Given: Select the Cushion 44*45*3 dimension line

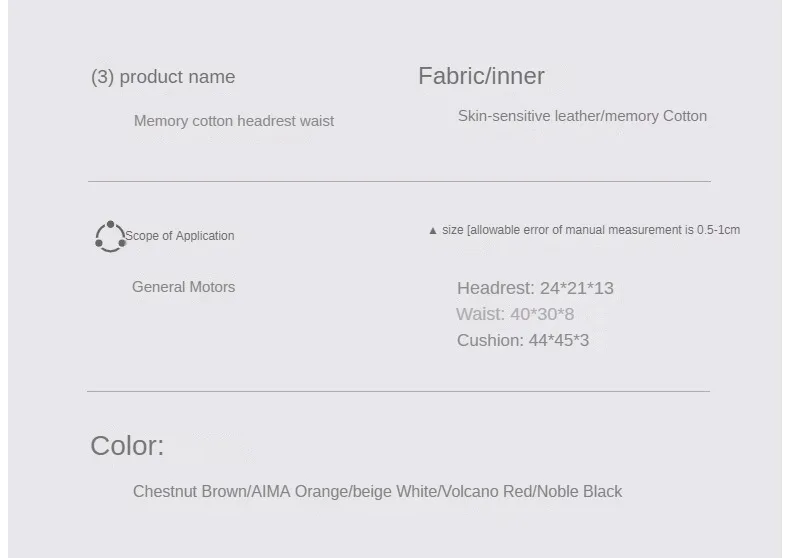Looking at the screenshot, I should click(523, 340).
